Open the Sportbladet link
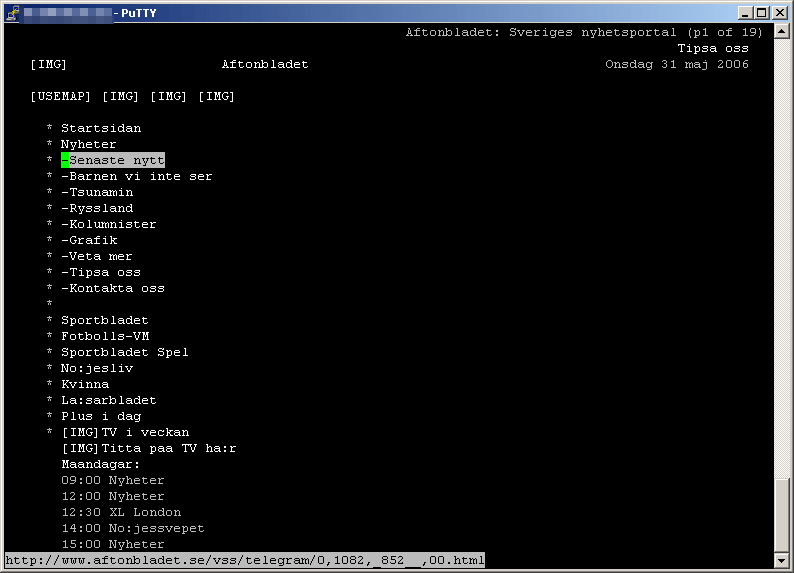Screen dimensions: 794x573 pos(105,320)
